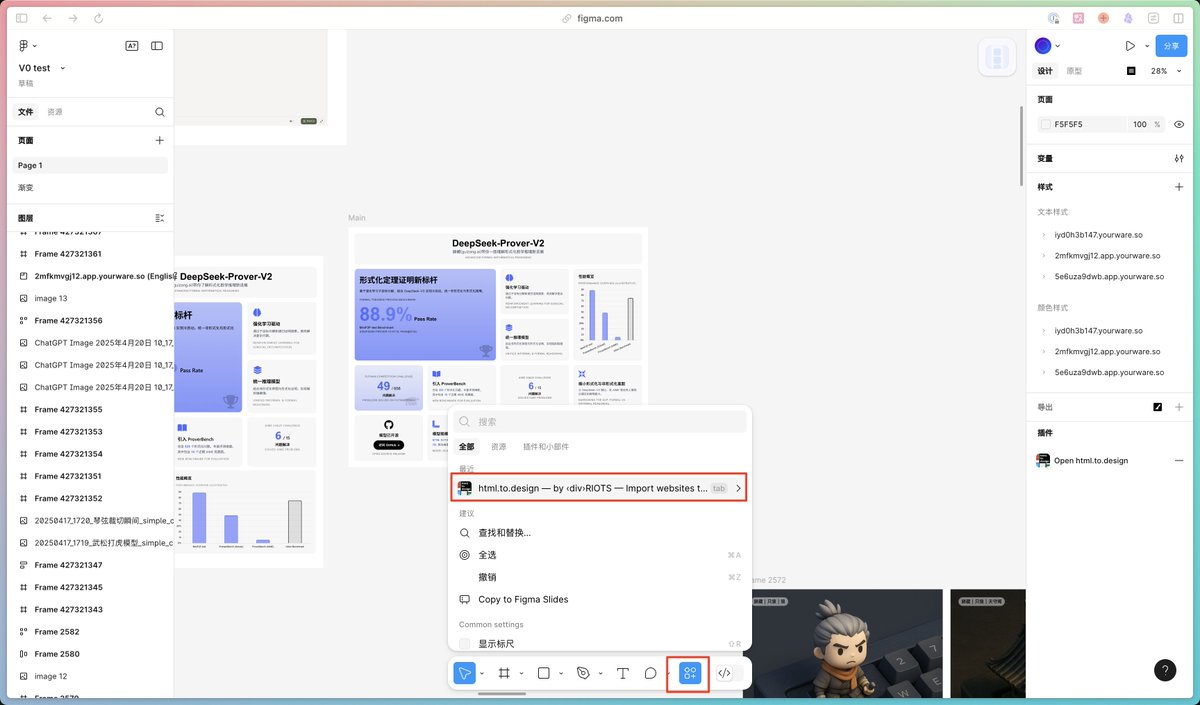Expand iyd0h3b147.yourware.so text style group
Image resolution: width=1200 pixels, height=705 pixels.
click(1044, 235)
